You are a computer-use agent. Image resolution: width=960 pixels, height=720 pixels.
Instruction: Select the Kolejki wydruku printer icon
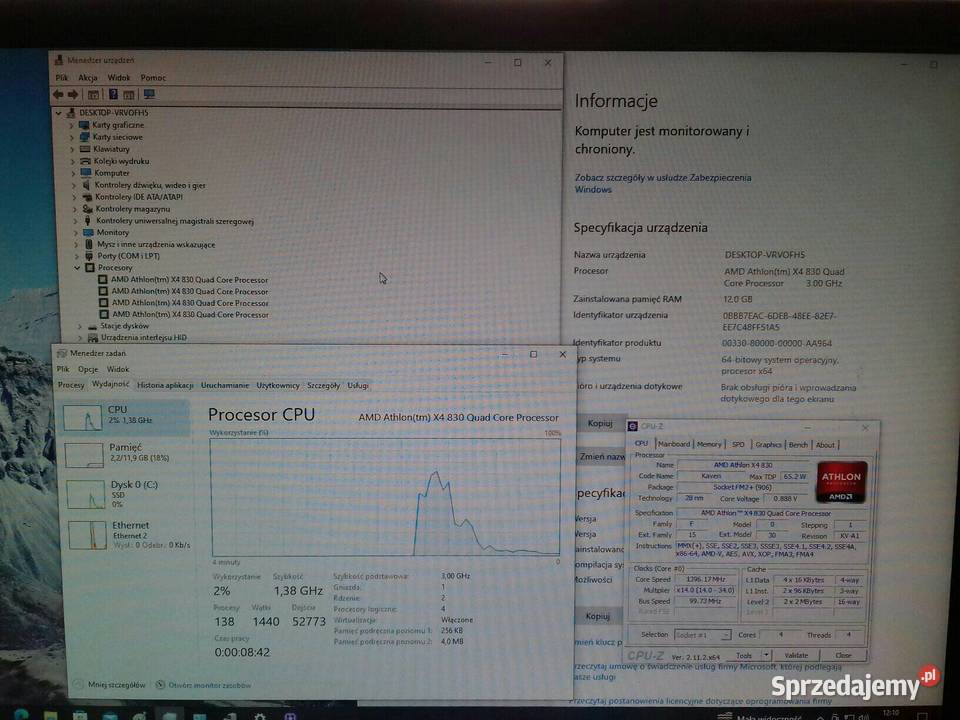click(x=86, y=161)
